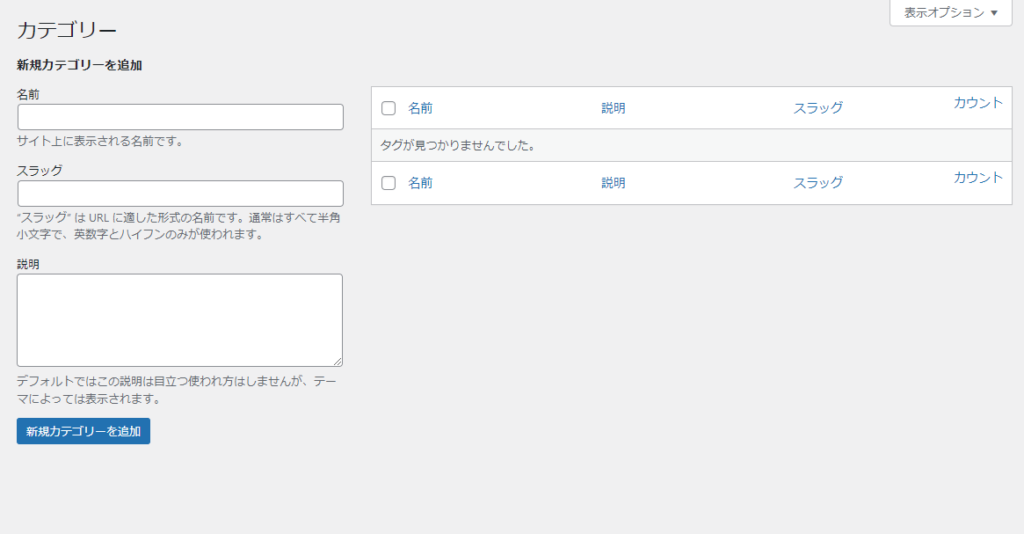This screenshot has width=1024, height=534.
Task: Click 名前 column link in table footer
Action: click(x=420, y=183)
